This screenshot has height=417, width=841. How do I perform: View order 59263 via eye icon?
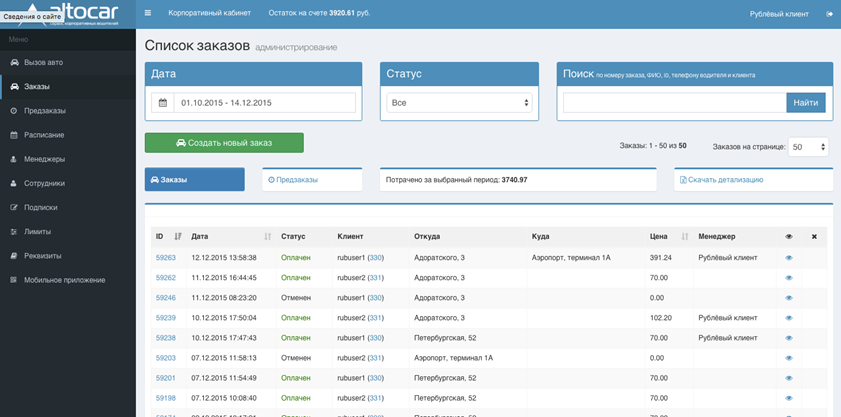coord(788,258)
